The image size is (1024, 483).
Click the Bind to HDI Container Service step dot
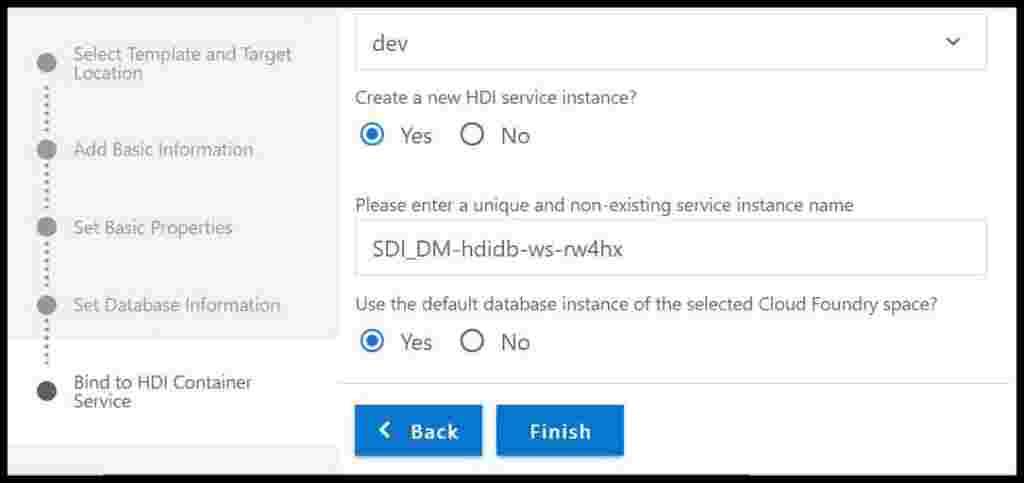(46, 392)
